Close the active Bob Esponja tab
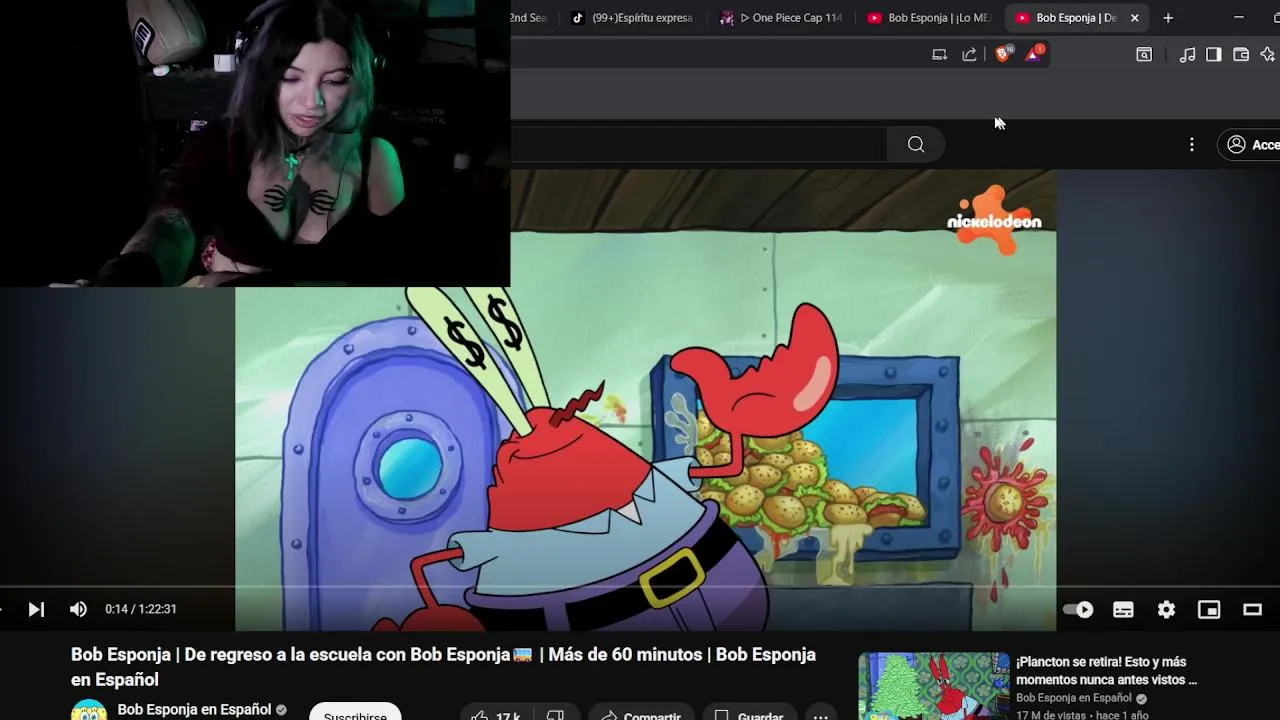 (x=1134, y=18)
